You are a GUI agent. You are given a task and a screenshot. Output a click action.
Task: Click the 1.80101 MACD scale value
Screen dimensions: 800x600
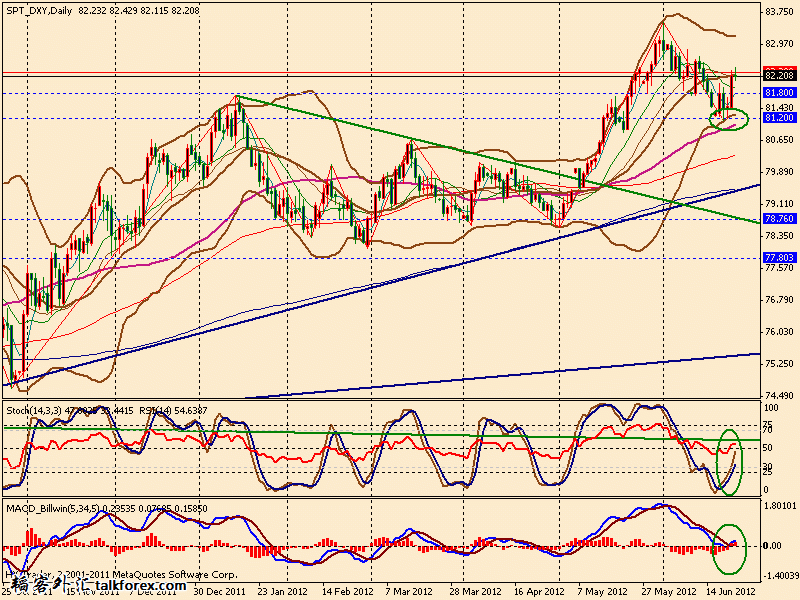[780, 506]
